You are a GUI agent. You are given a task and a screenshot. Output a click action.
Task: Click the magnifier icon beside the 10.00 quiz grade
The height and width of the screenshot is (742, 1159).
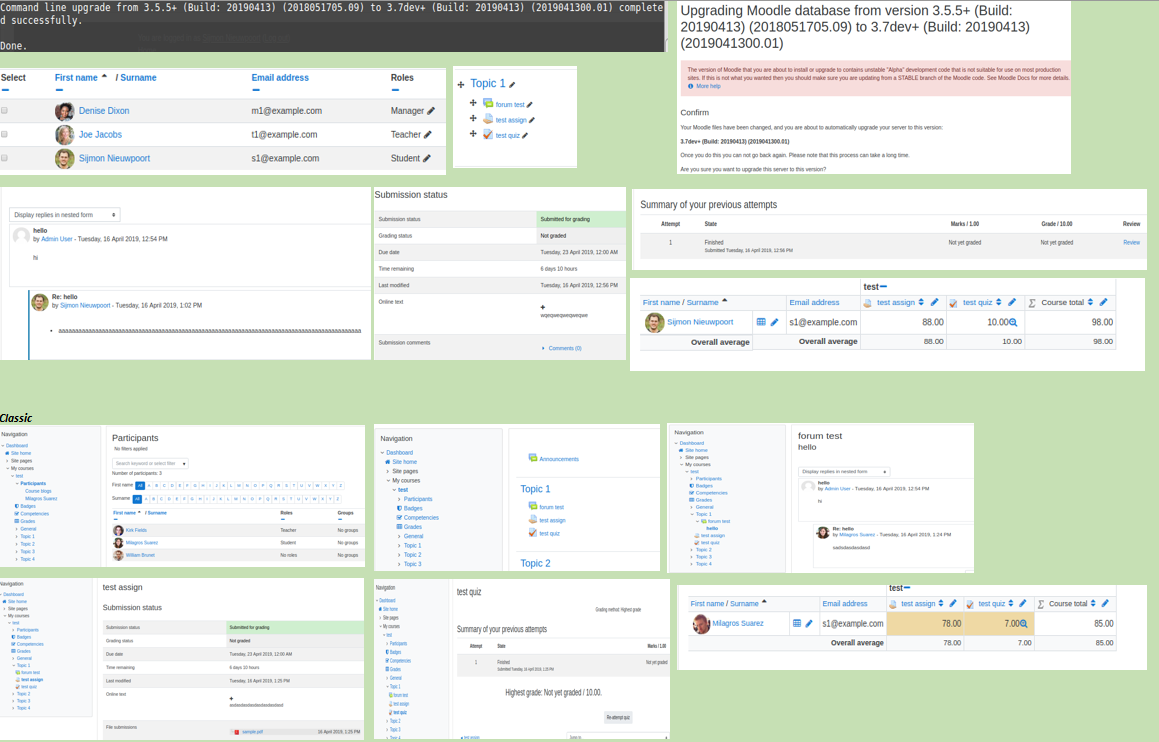point(1013,322)
